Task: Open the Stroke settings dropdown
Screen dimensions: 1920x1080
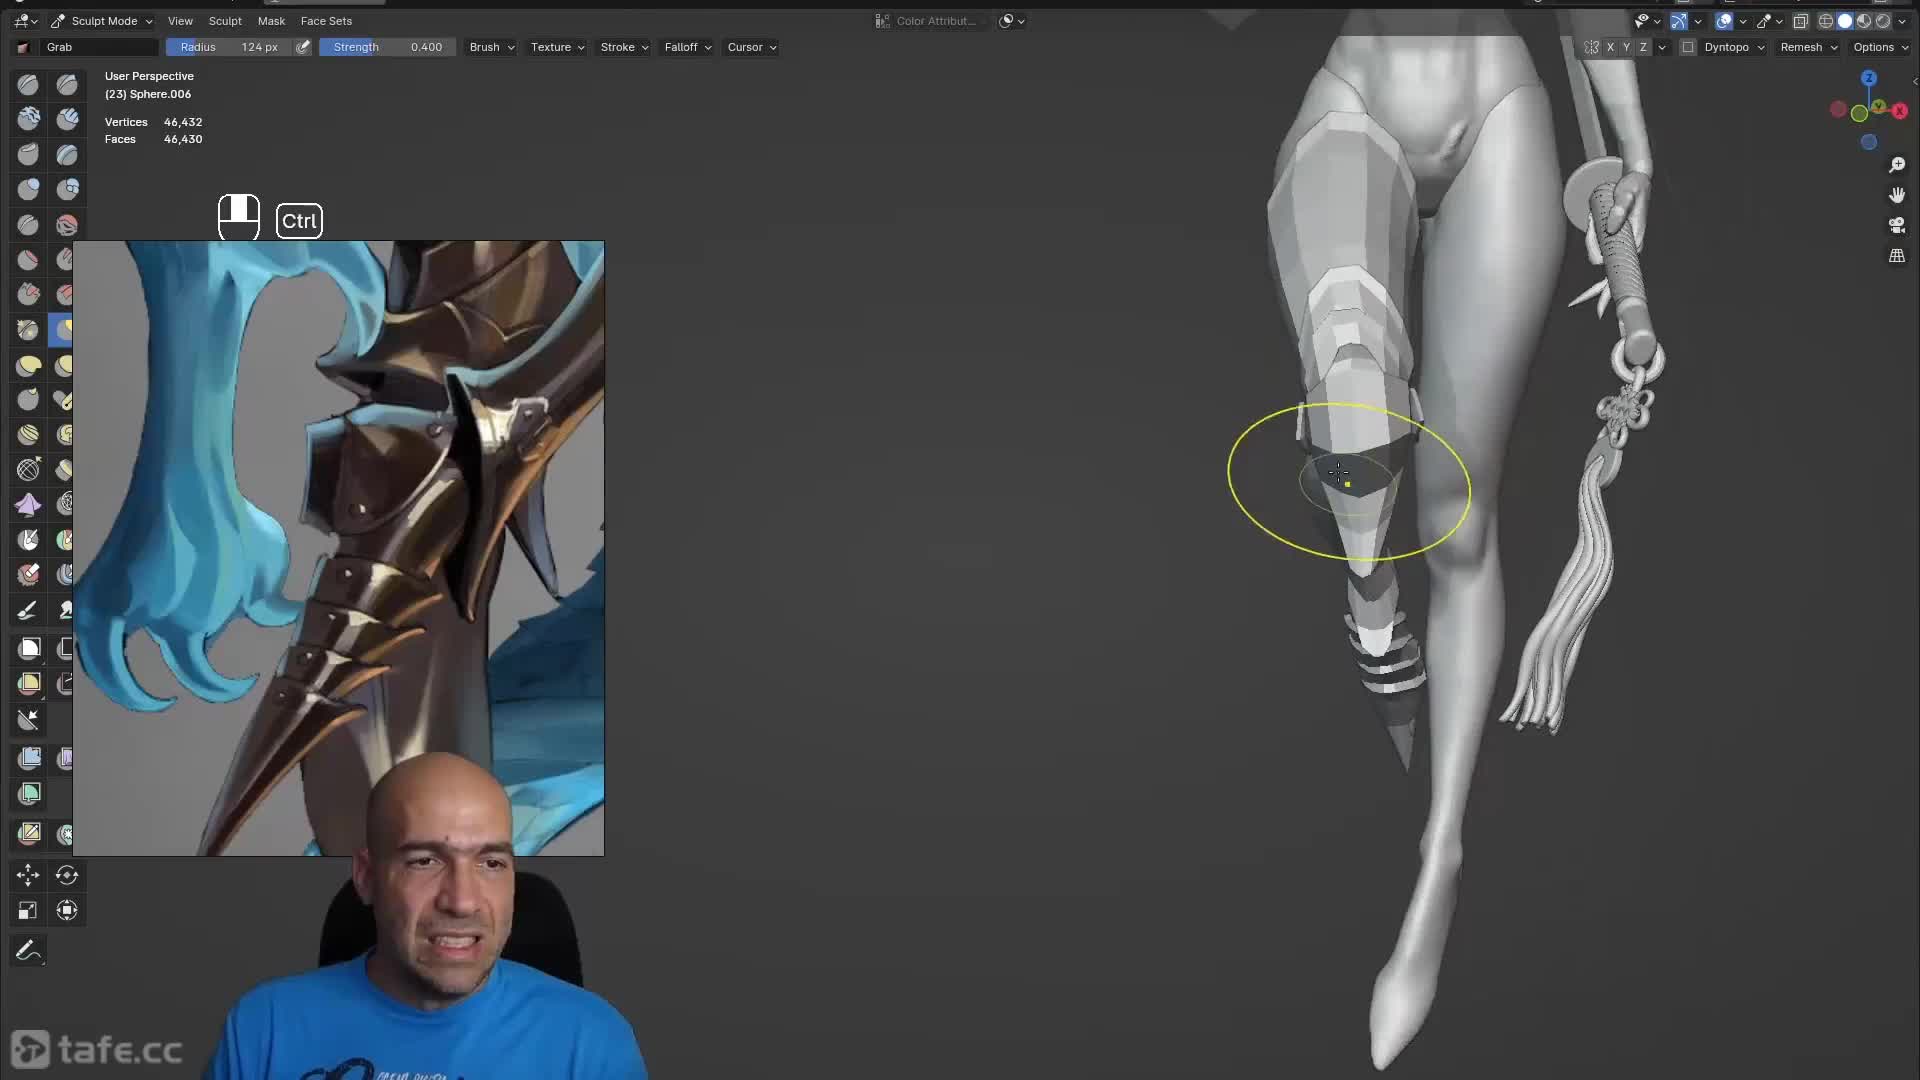Action: tap(624, 47)
